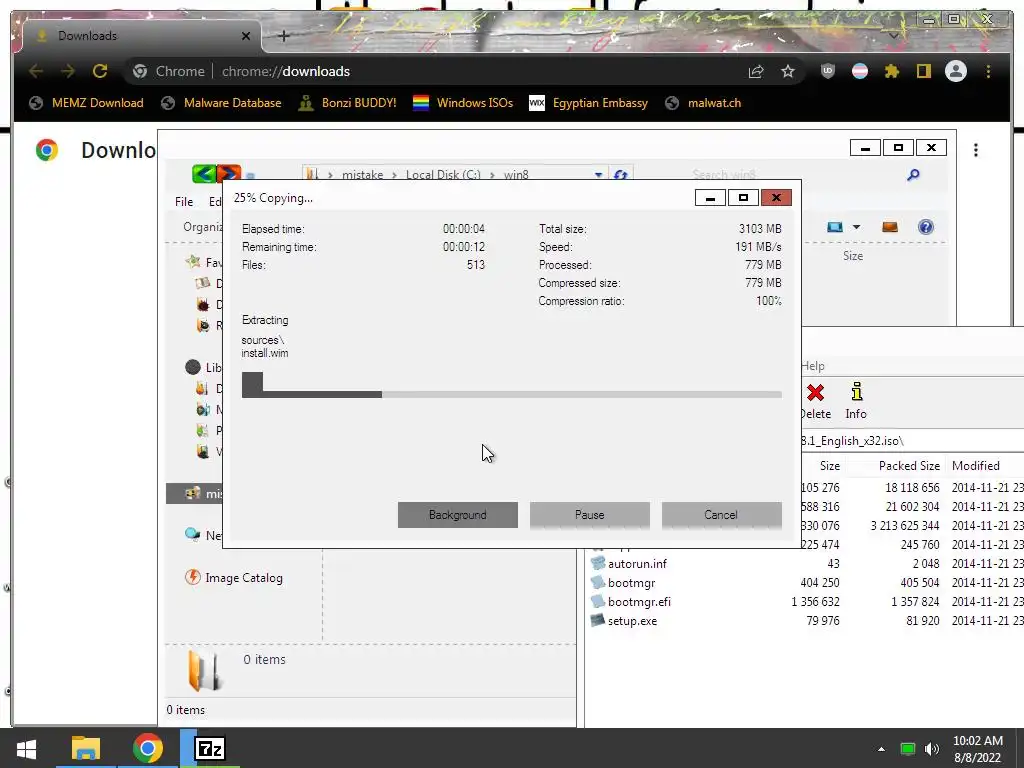
Task: Click the 7-Zip path field ending English_x32.iso
Action: coord(912,441)
